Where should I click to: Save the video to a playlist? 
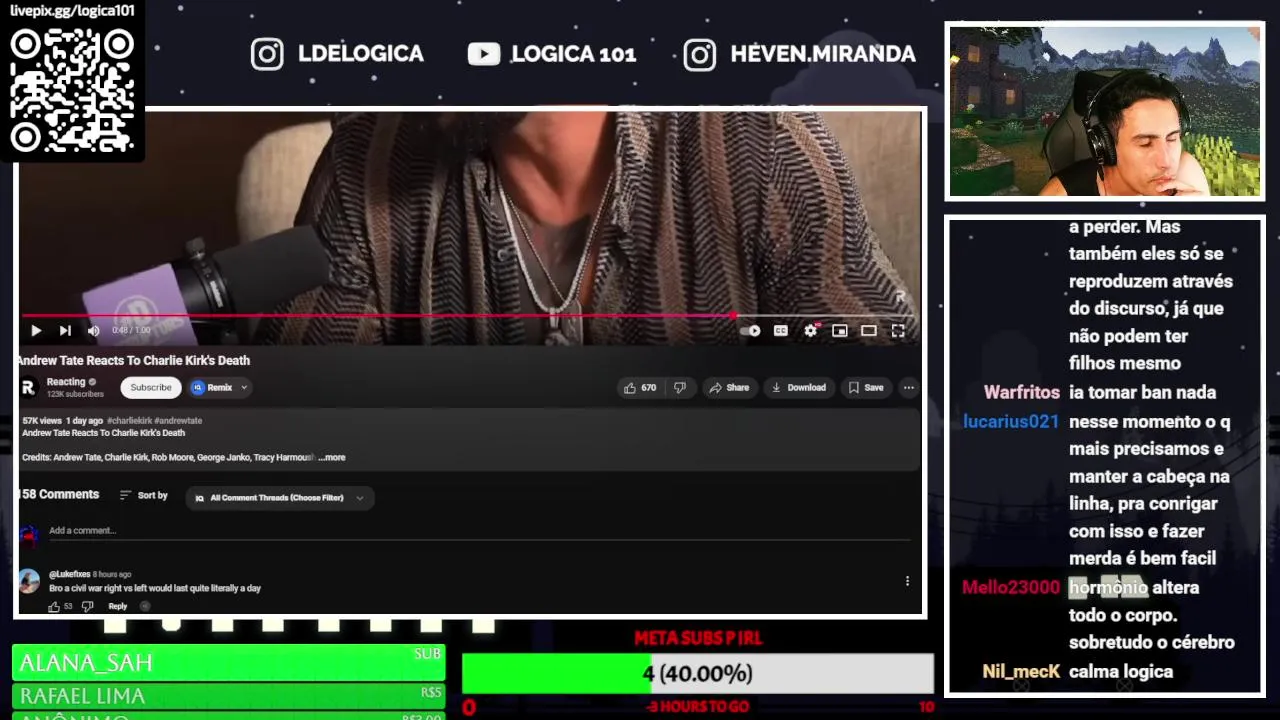pyautogui.click(x=866, y=388)
